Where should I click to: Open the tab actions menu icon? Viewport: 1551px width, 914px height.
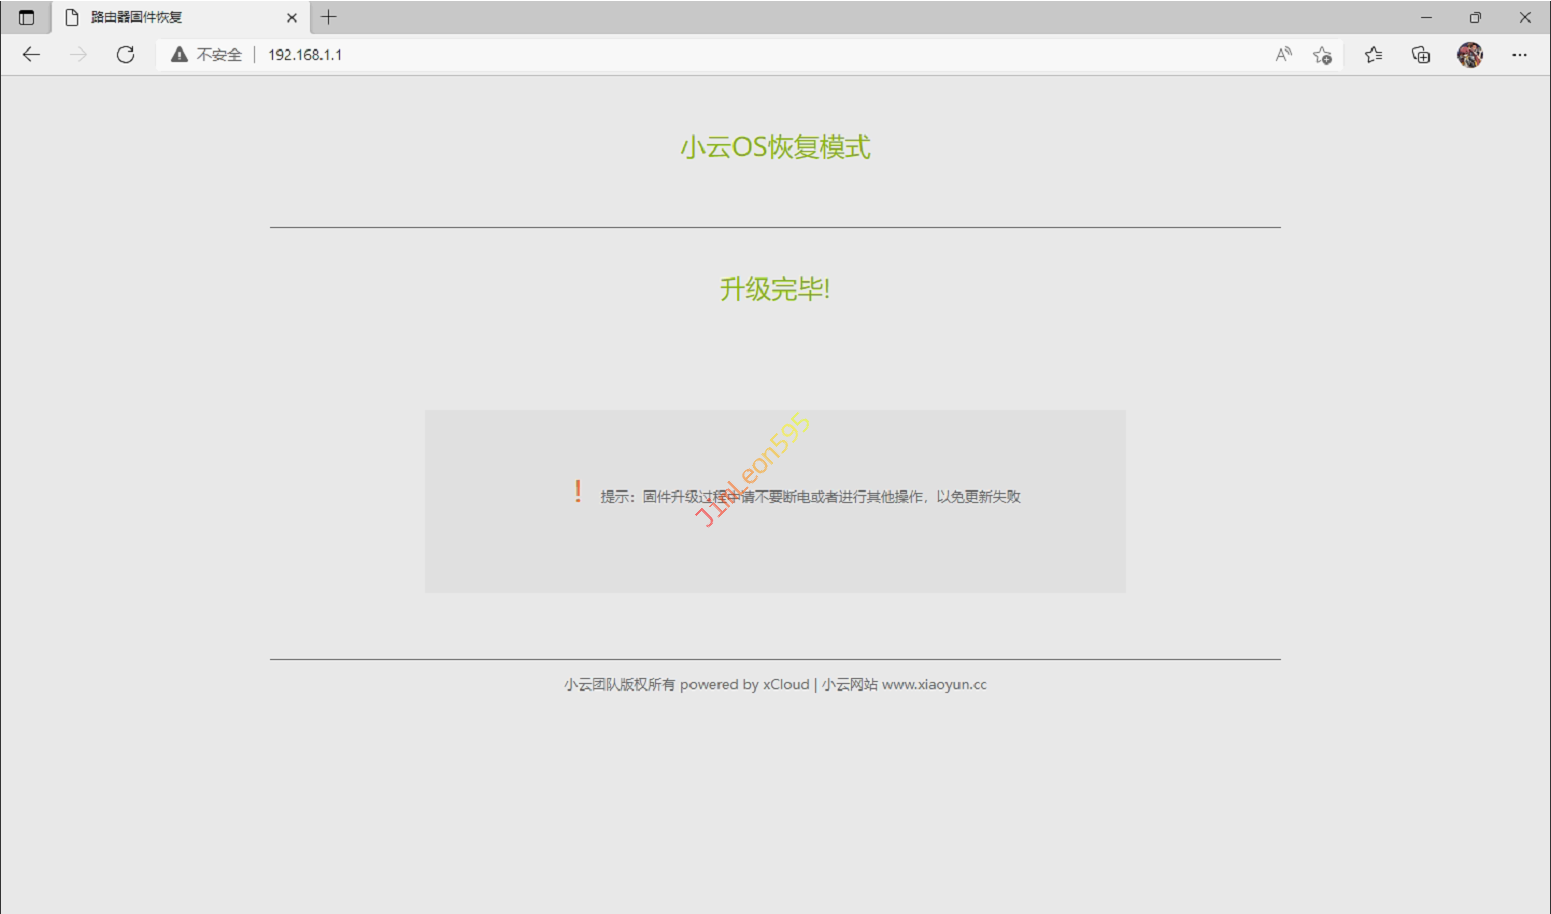coord(27,17)
